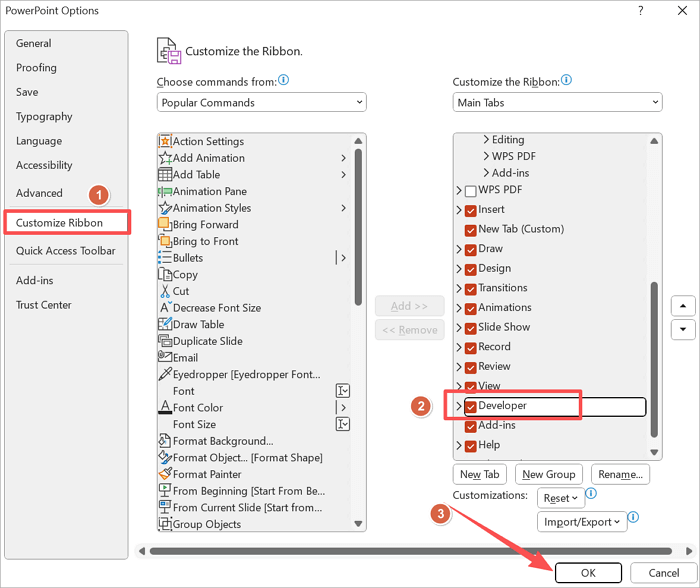Click the Duplicate Slide icon
The height and width of the screenshot is (588, 700).
point(165,341)
